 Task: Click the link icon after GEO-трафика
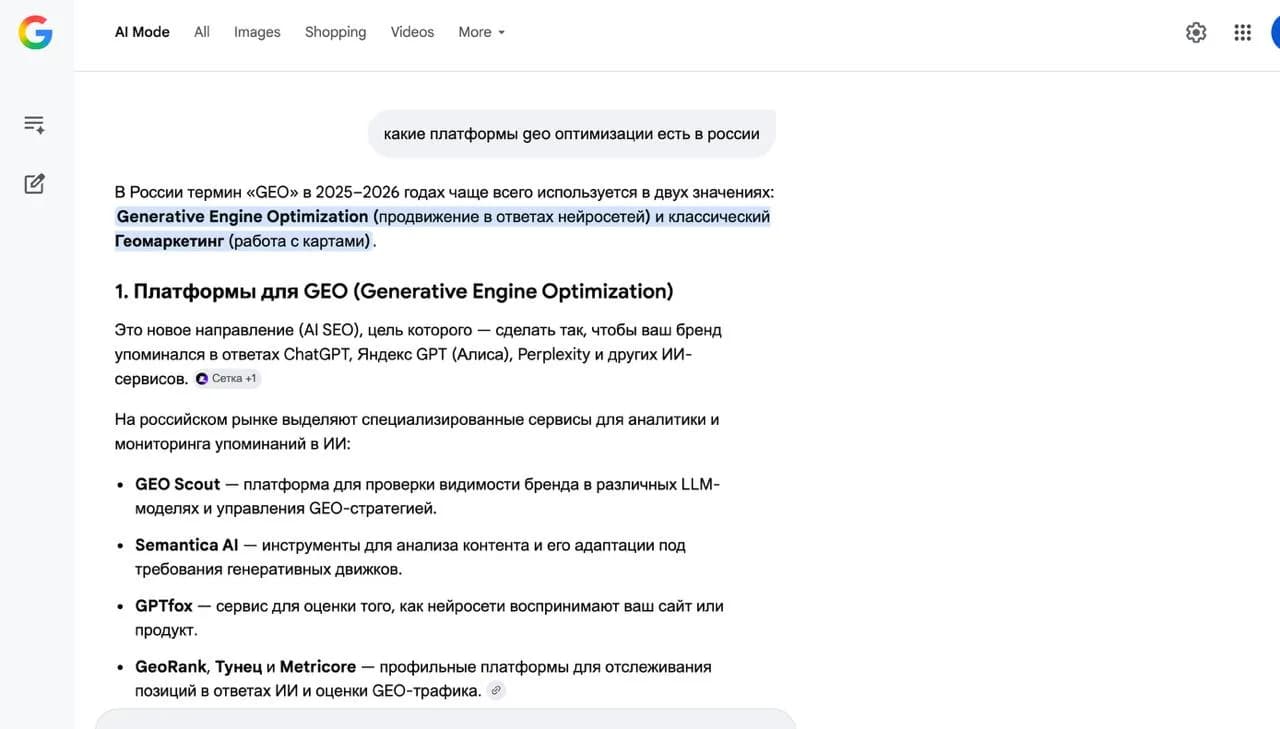(496, 690)
